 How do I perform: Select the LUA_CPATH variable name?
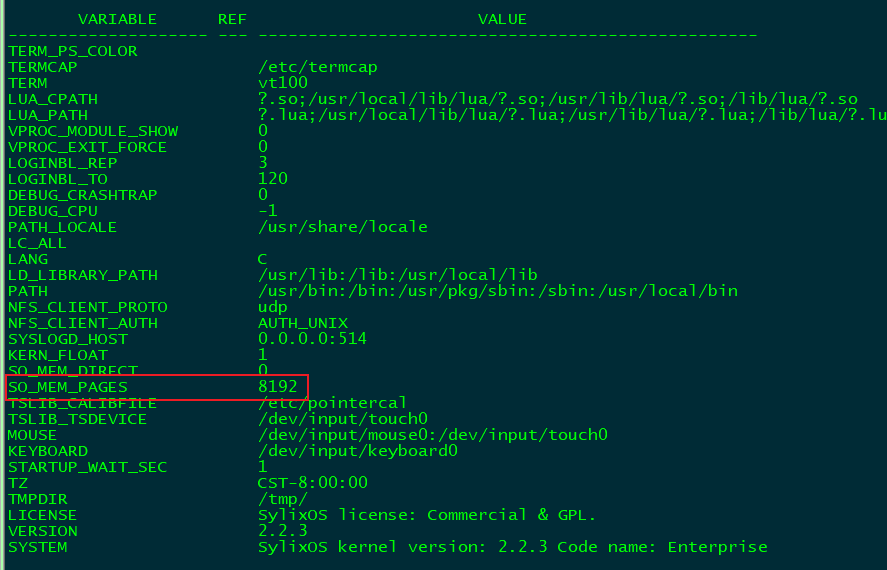[x=53, y=100]
